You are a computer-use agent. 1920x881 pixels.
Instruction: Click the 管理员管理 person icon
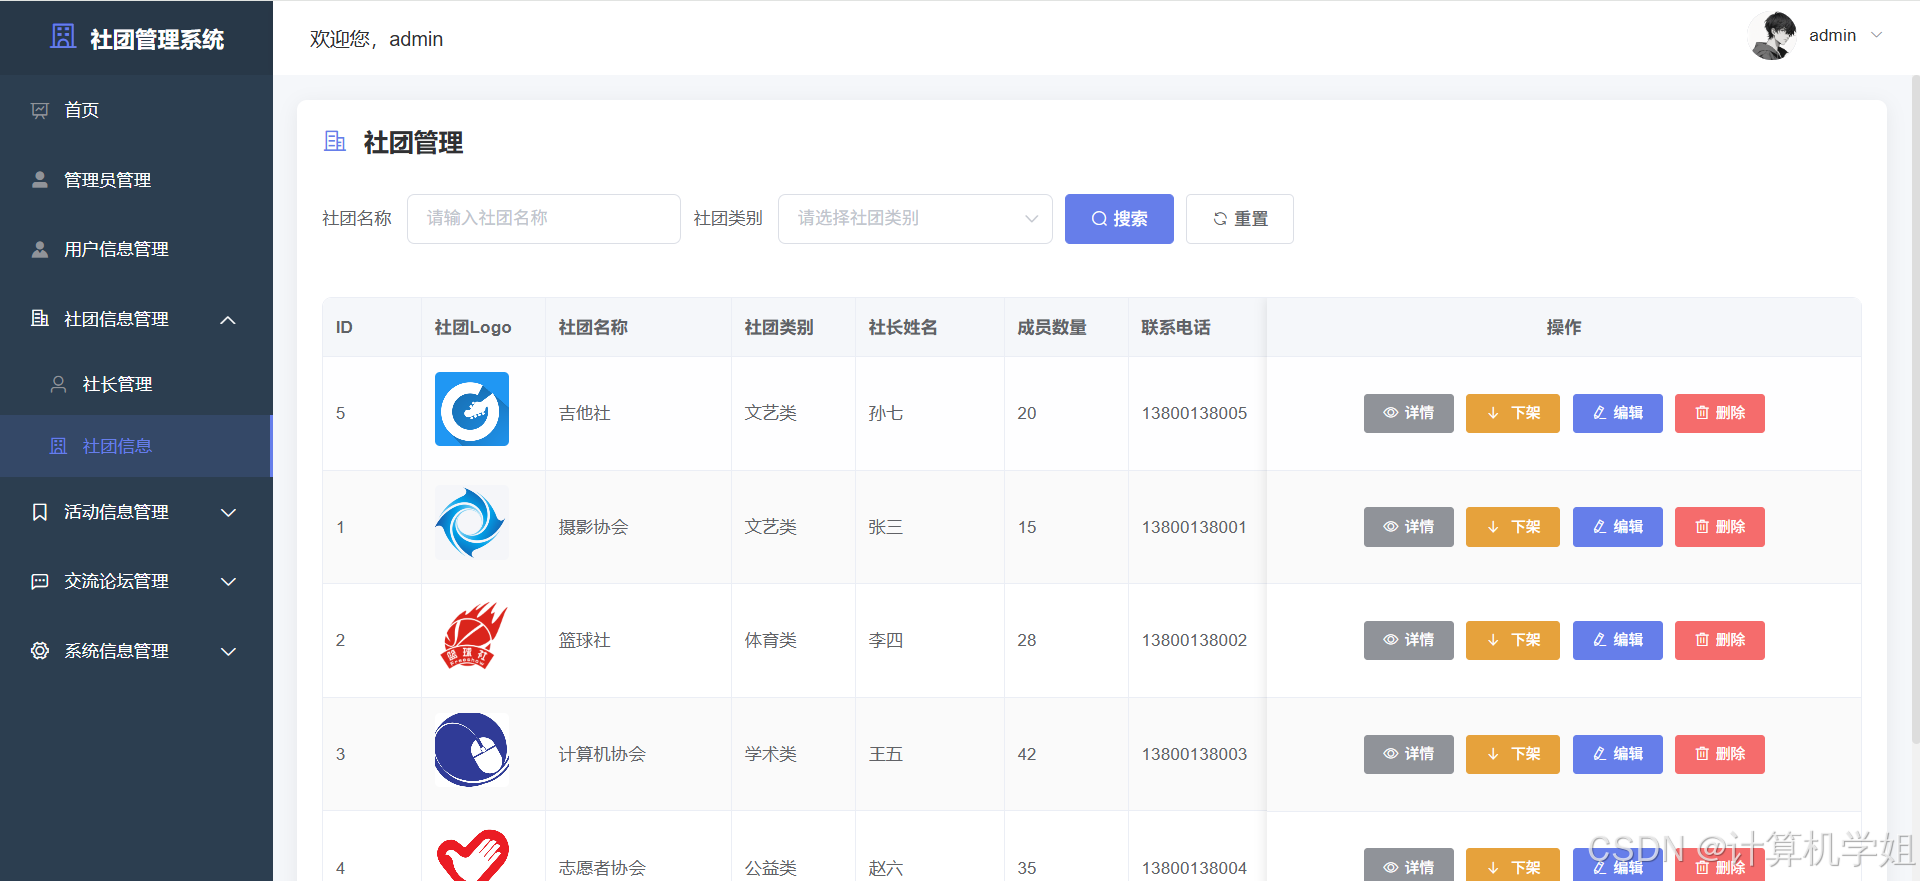[x=40, y=180]
